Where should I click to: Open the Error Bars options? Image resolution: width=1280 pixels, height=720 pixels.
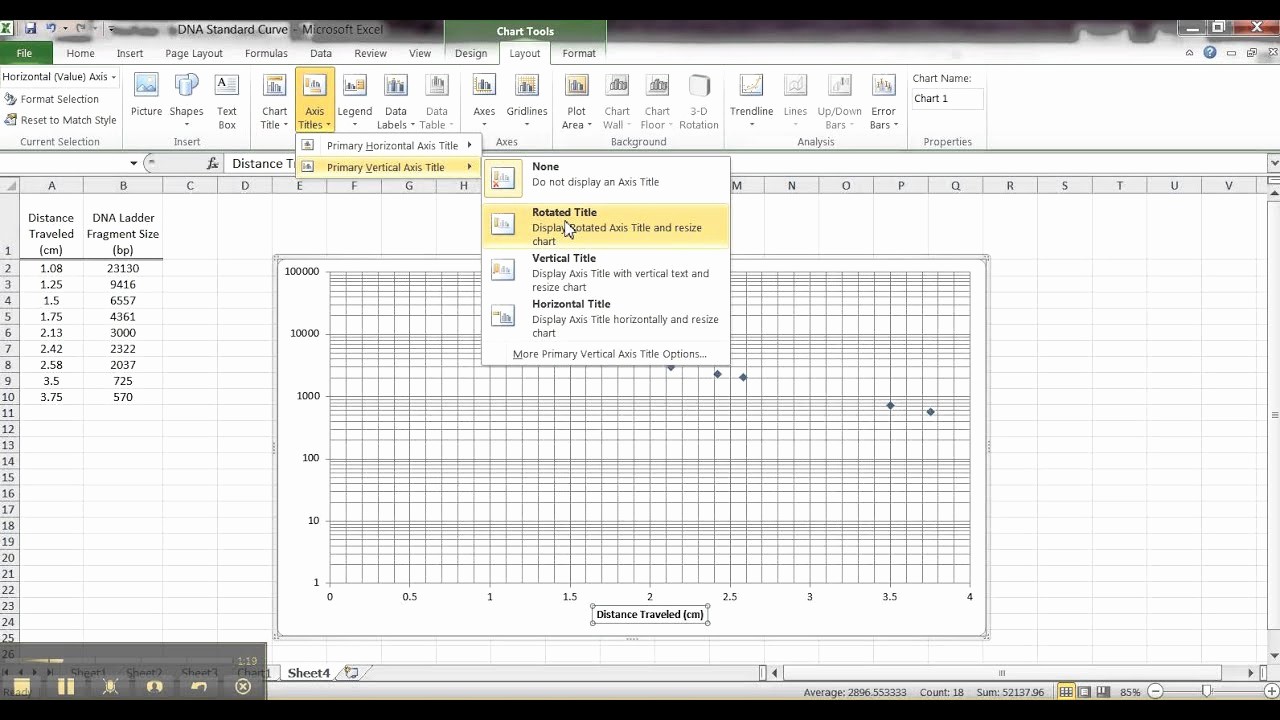click(883, 99)
